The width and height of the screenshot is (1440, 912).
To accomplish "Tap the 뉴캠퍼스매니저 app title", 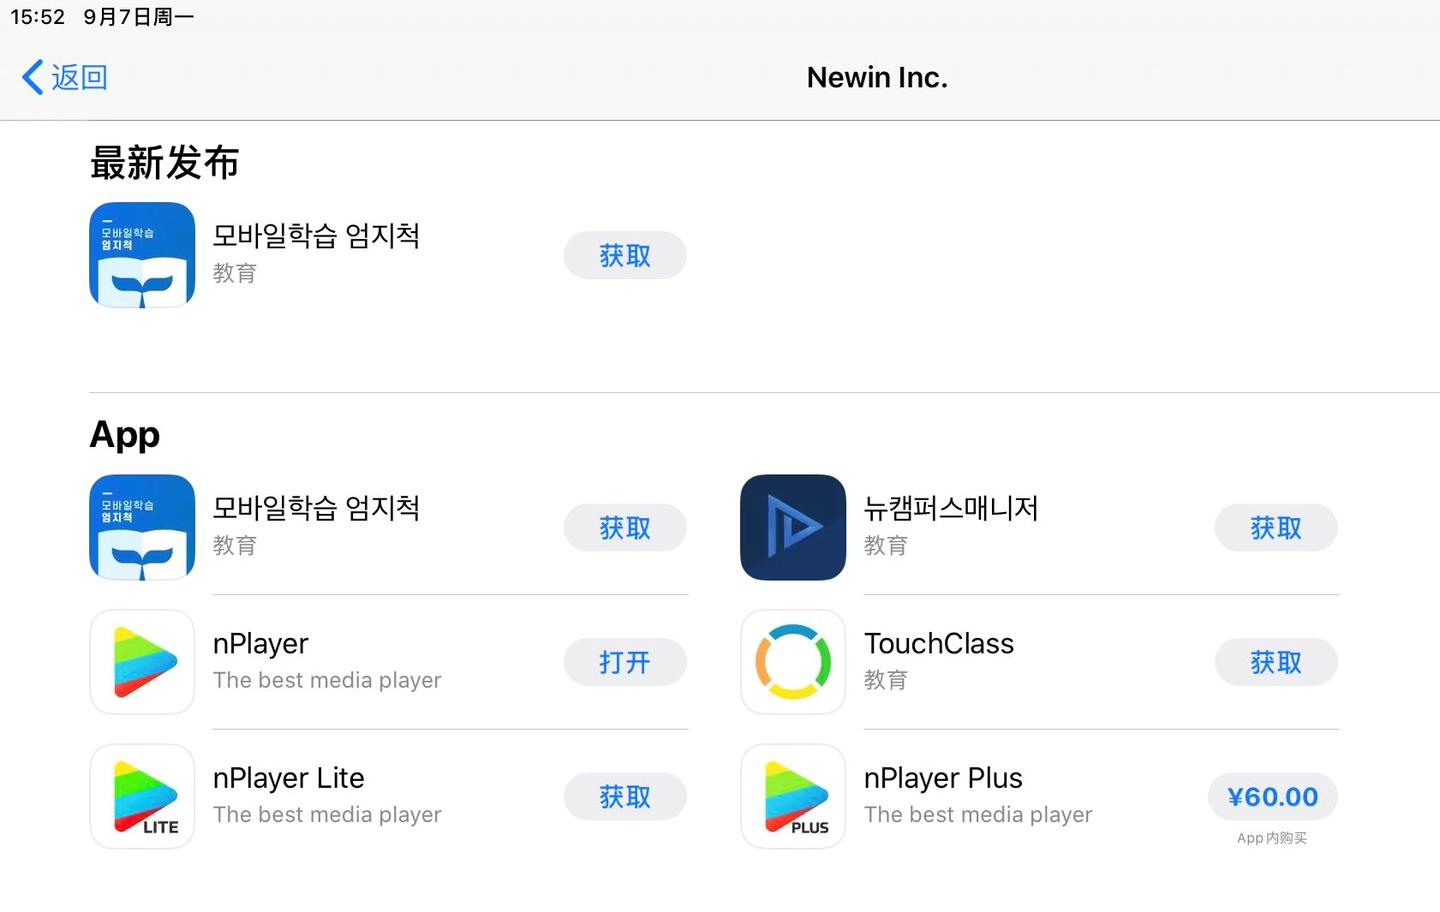I will 950,508.
